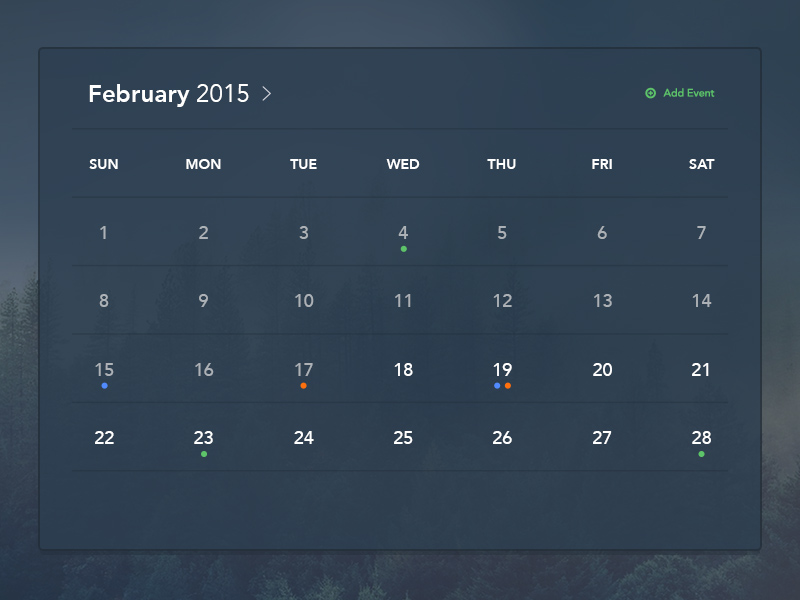The width and height of the screenshot is (800, 600).
Task: Select February 14 on the calendar
Action: (x=701, y=300)
